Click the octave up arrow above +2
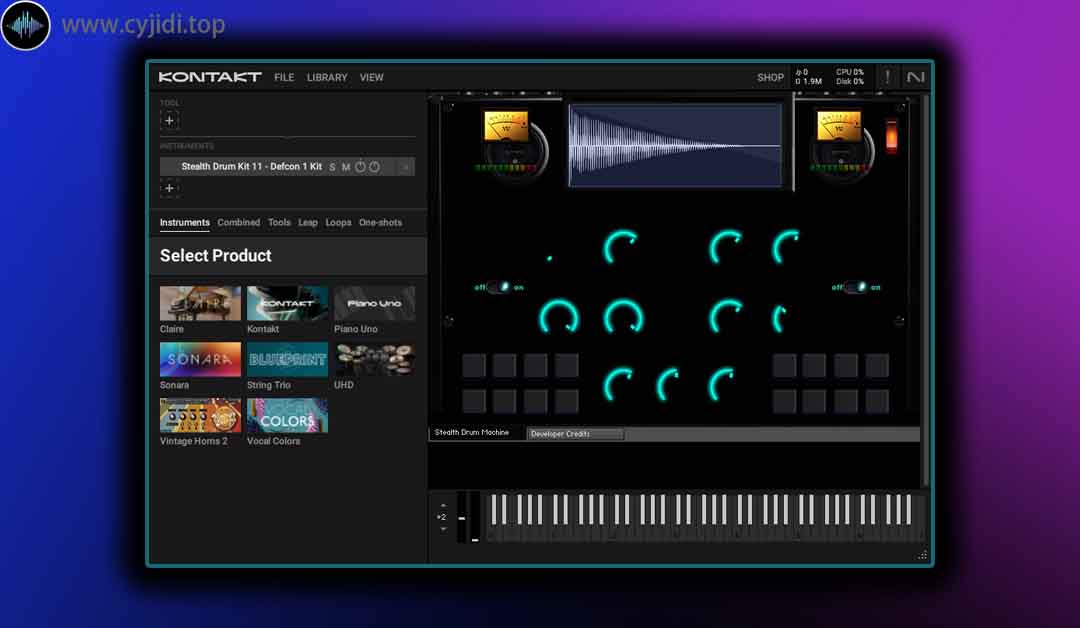 tap(443, 505)
